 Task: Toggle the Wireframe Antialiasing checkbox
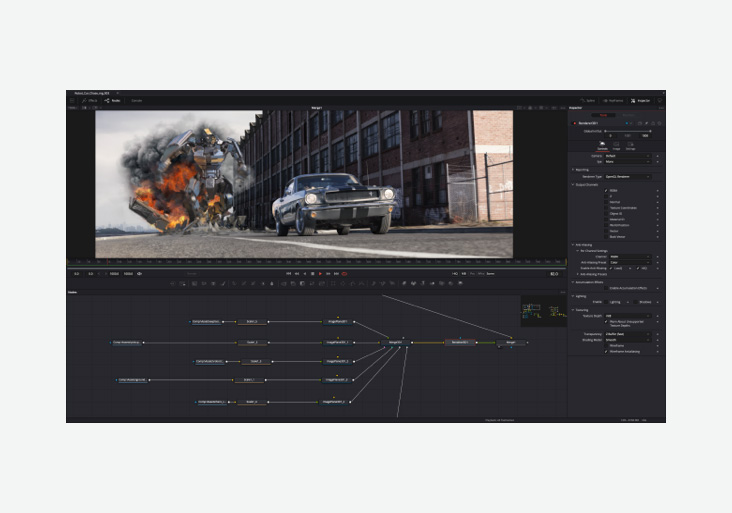click(x=606, y=351)
